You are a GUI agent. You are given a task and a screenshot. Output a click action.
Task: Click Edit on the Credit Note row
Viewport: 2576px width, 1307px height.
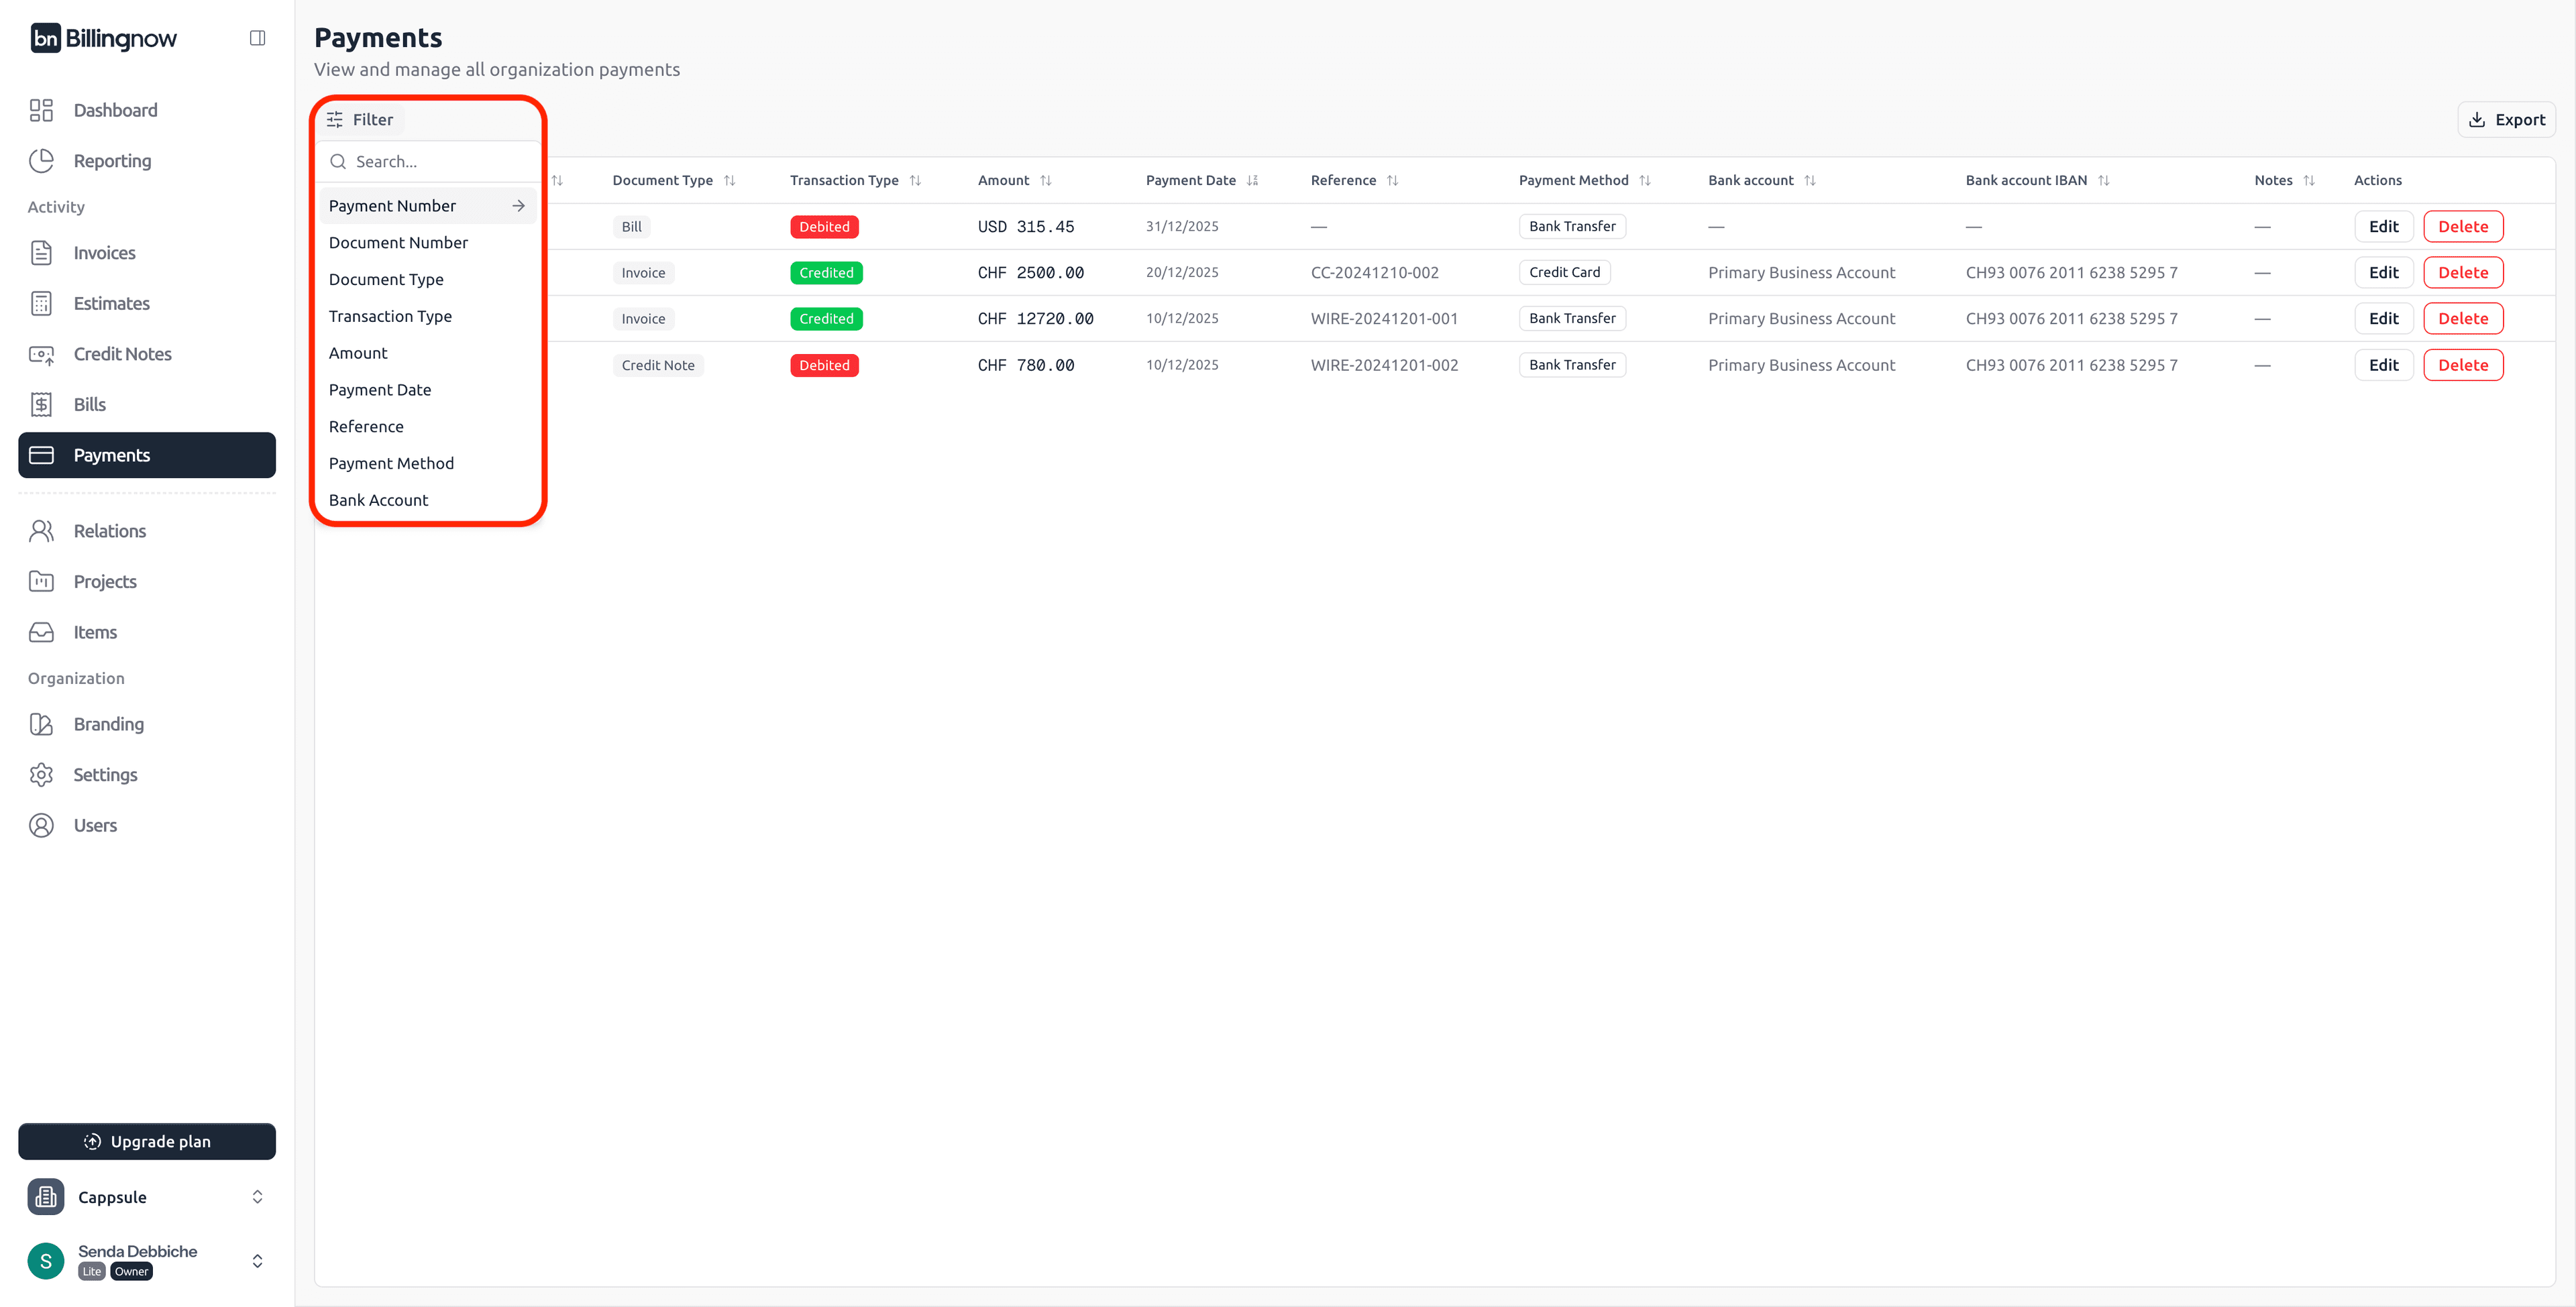pyautogui.click(x=2384, y=364)
